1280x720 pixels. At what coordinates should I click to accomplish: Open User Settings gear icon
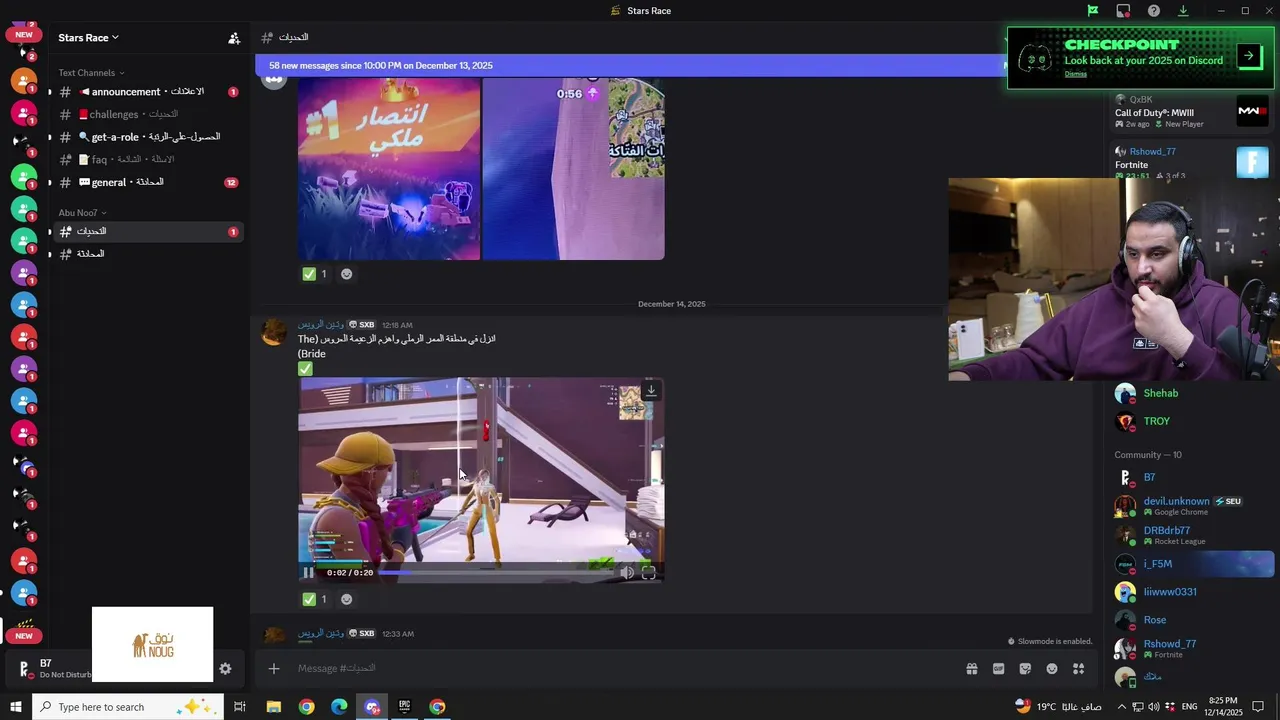point(225,669)
